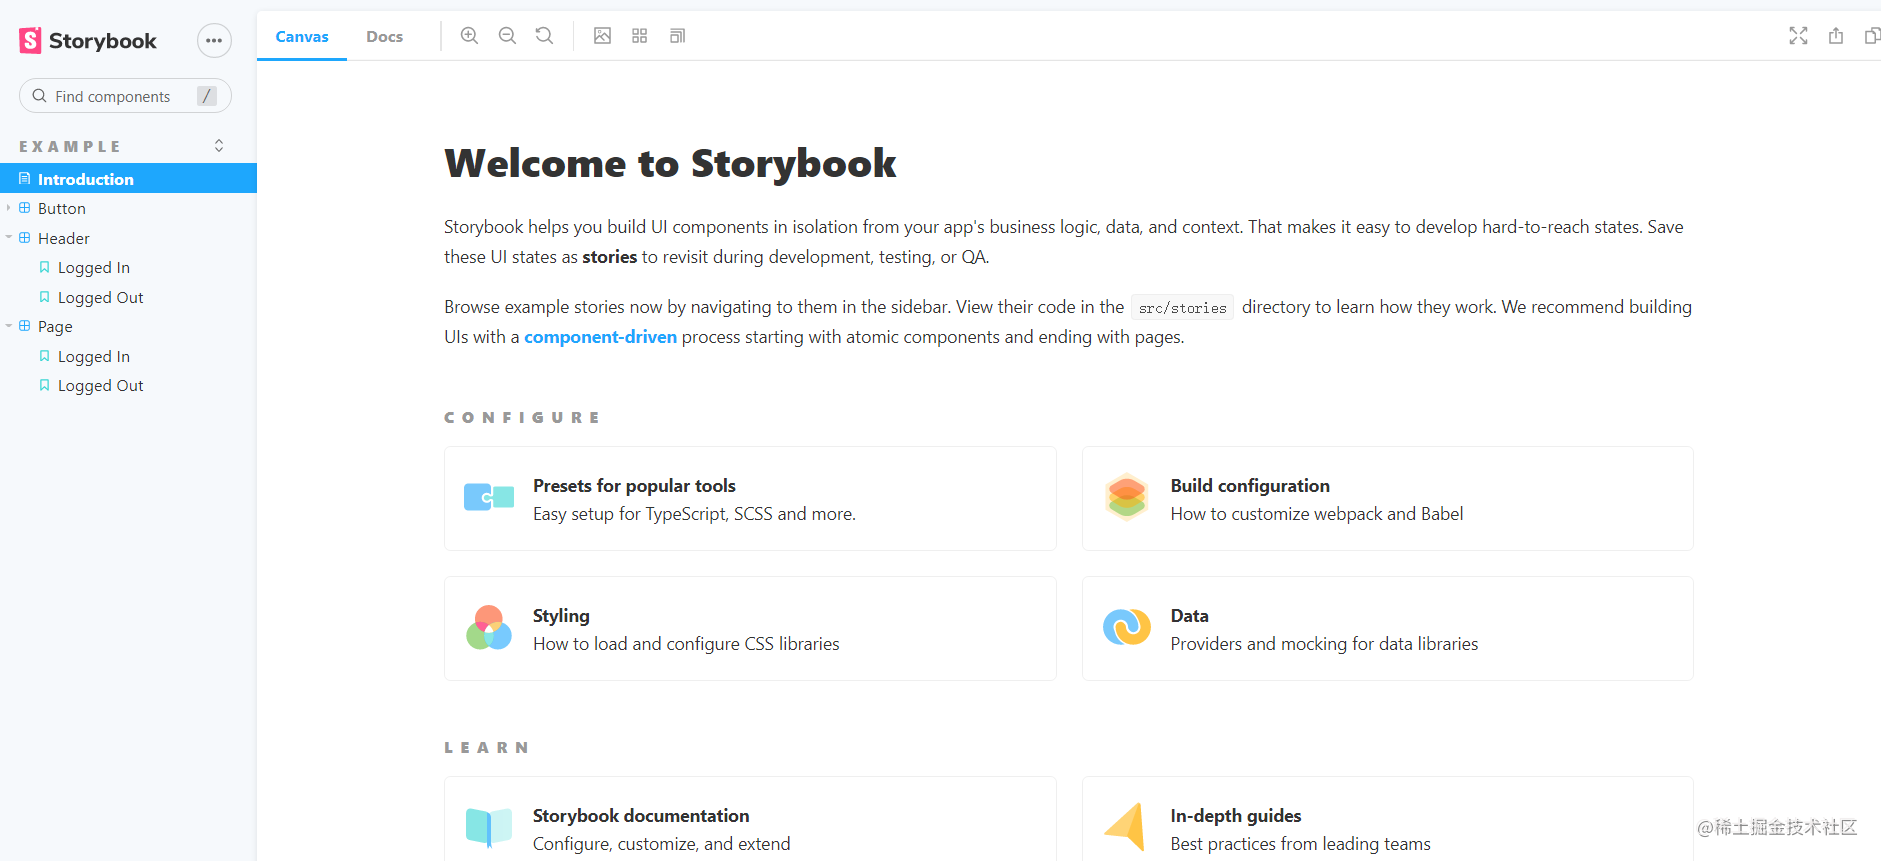Click the Welcome to Storybook heading
The image size is (1881, 861).
coord(670,164)
